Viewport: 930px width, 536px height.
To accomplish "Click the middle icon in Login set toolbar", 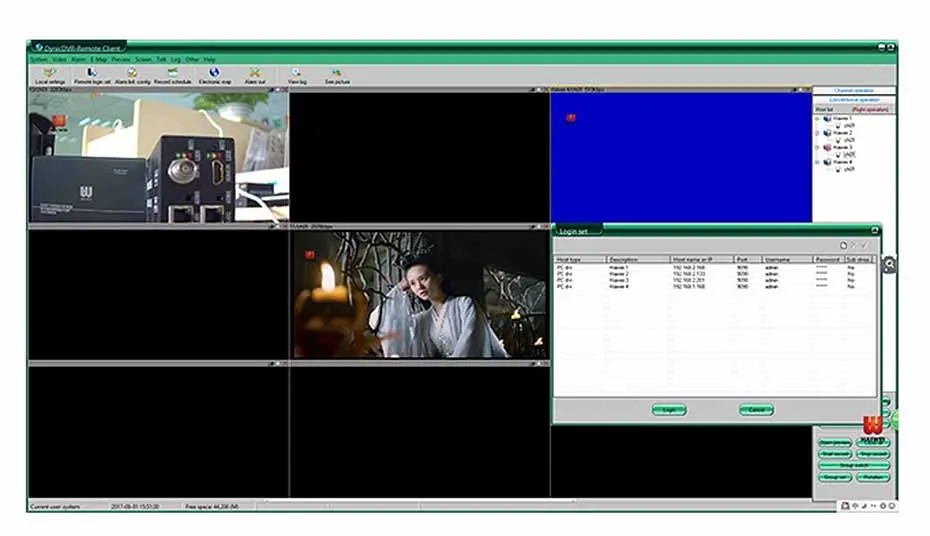I will [854, 245].
